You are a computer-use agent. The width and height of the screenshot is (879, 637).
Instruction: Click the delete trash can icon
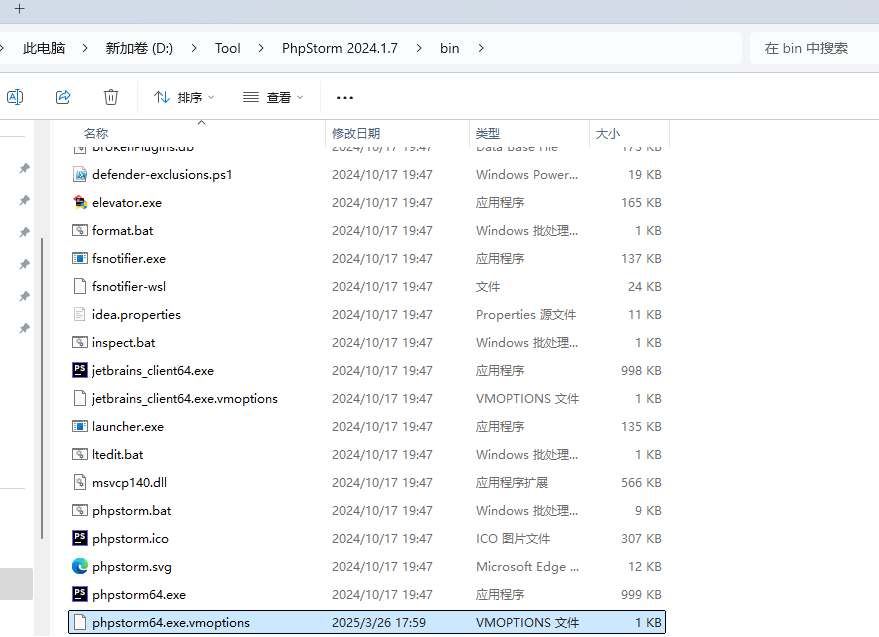(111, 97)
